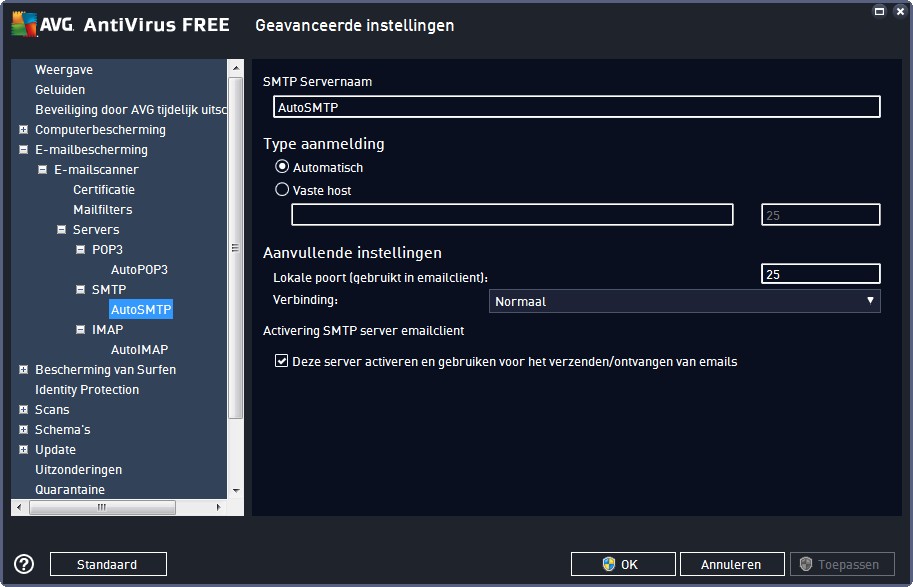This screenshot has width=913, height=587.
Task: Select Mailfilters tree item
Action: [x=102, y=209]
